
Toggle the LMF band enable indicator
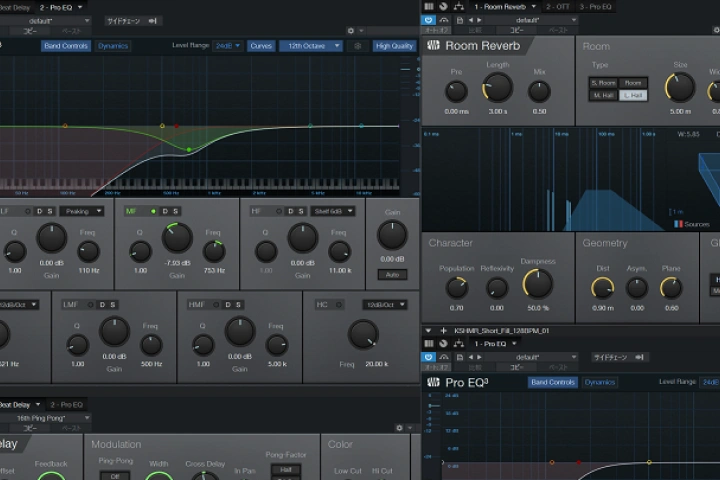90,305
